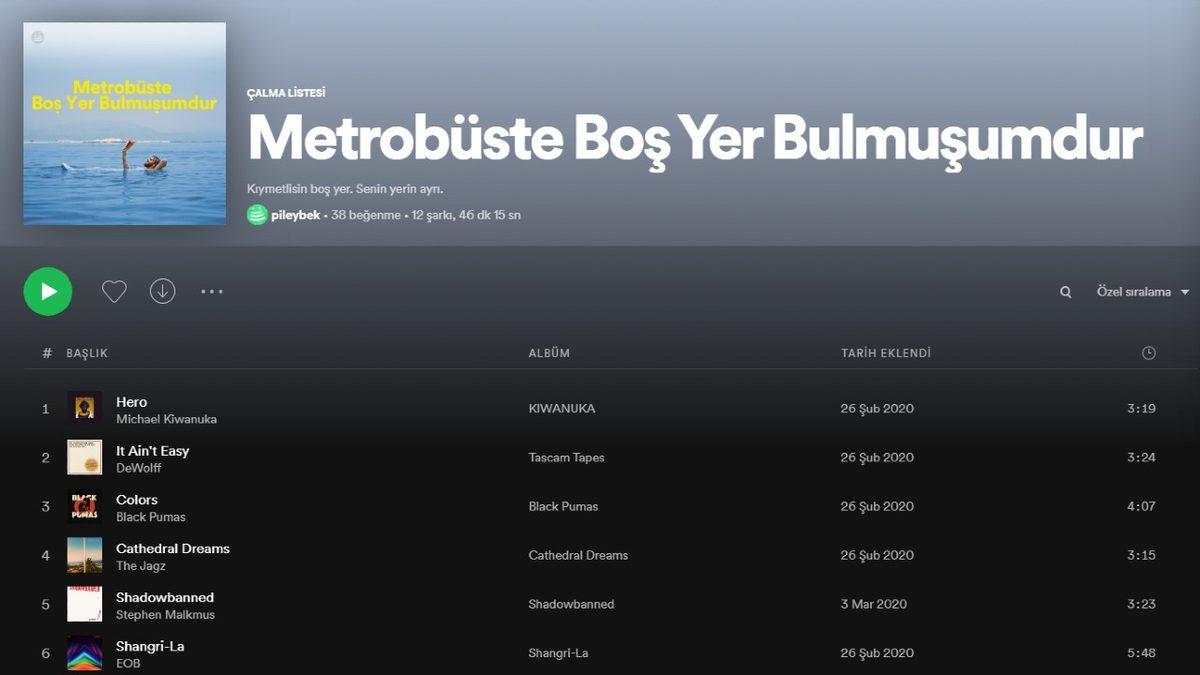Select the track Colors by Black Pumas
Image resolution: width=1200 pixels, height=675 pixels.
(x=137, y=499)
